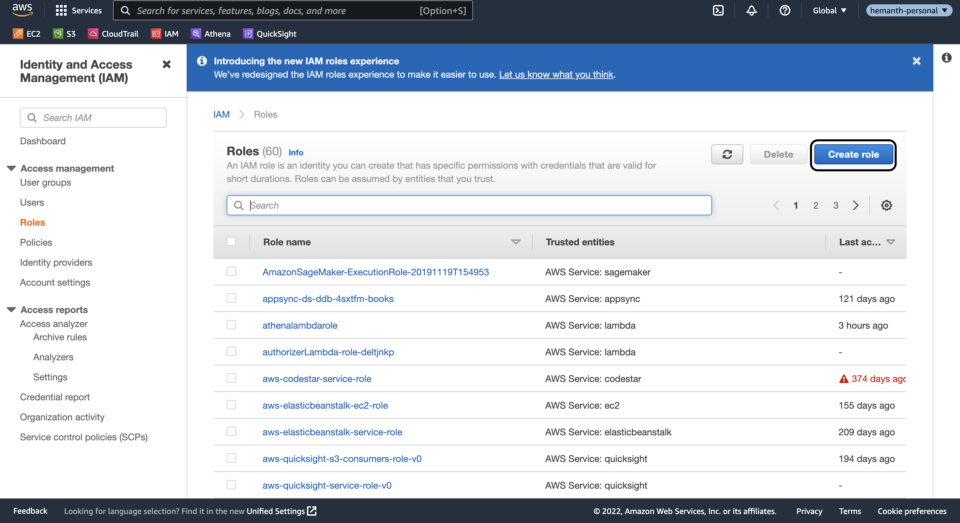Image resolution: width=960 pixels, height=523 pixels.
Task: Go to roles page 3
Action: [836, 206]
